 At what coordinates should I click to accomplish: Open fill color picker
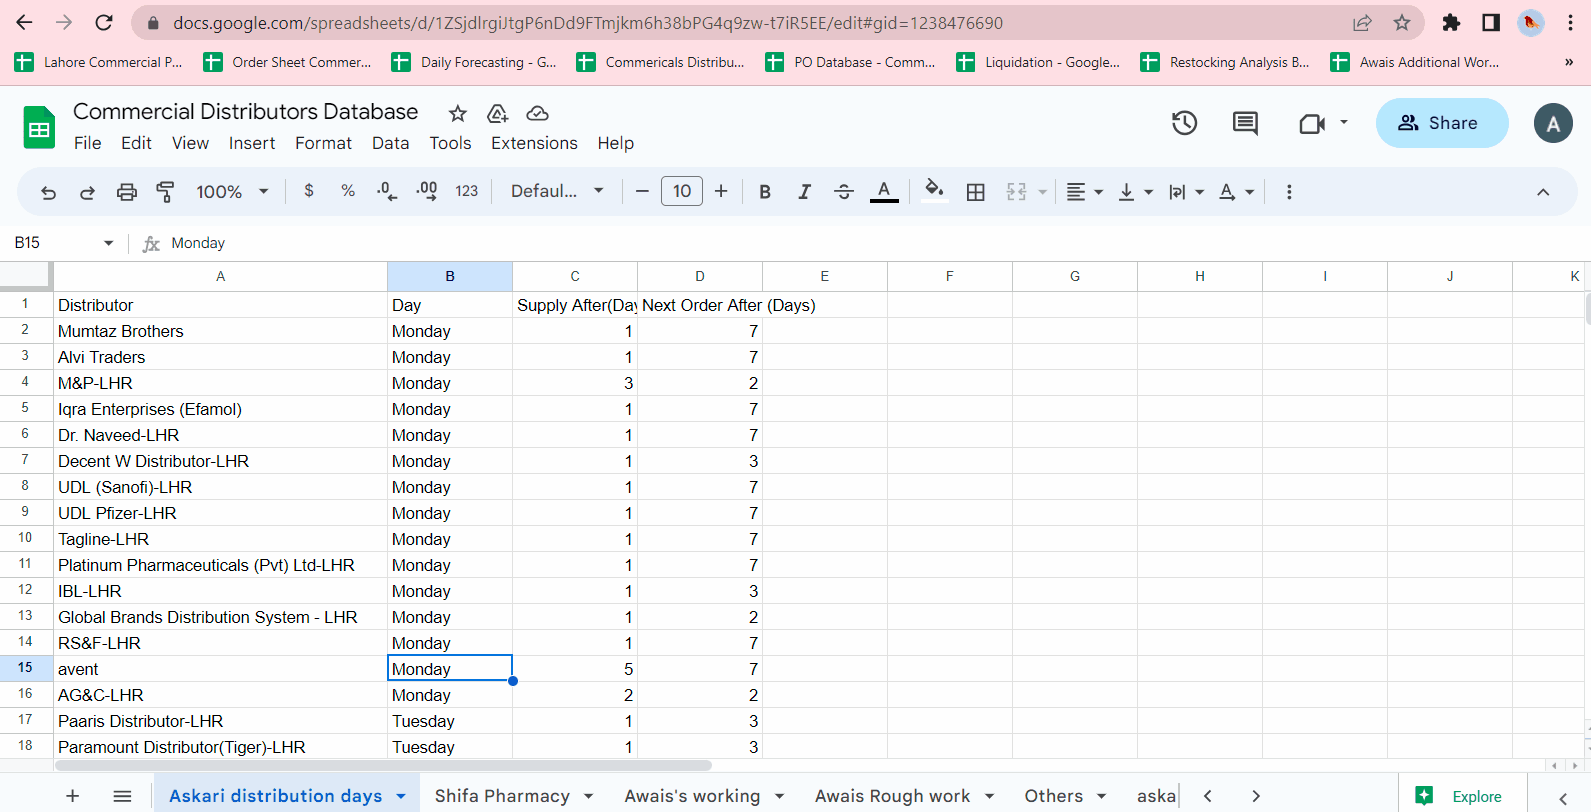click(934, 191)
